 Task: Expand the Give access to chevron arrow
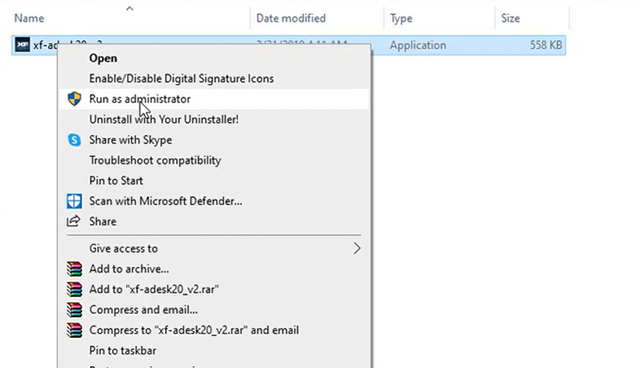tap(357, 248)
